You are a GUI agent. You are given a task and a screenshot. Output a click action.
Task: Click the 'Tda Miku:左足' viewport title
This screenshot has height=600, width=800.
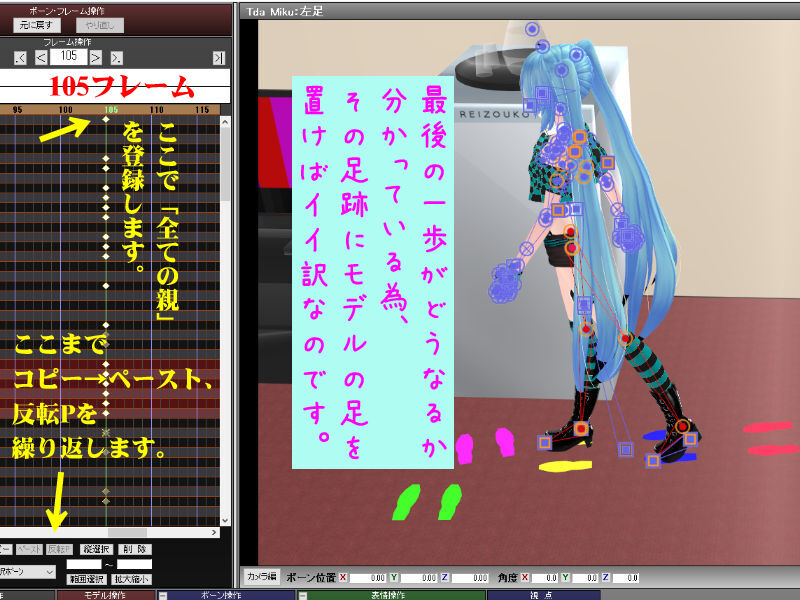click(284, 11)
